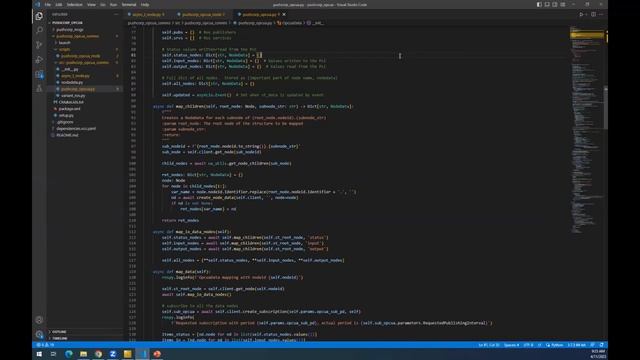Open variant_ros.py in Explorer
This screenshot has height=360, width=640.
pos(73,96)
